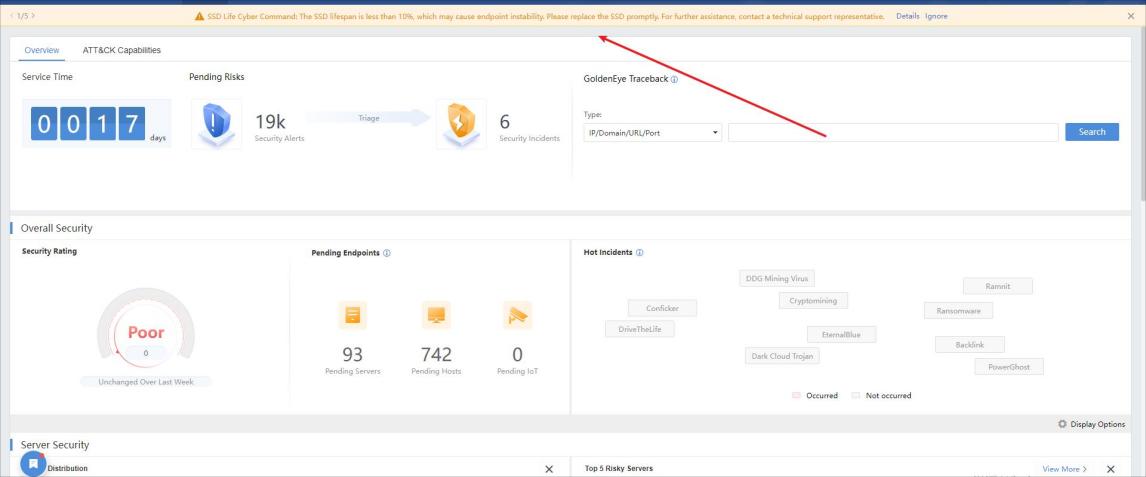Select the Ramnit incident tag
1146x477 pixels.
[998, 286]
